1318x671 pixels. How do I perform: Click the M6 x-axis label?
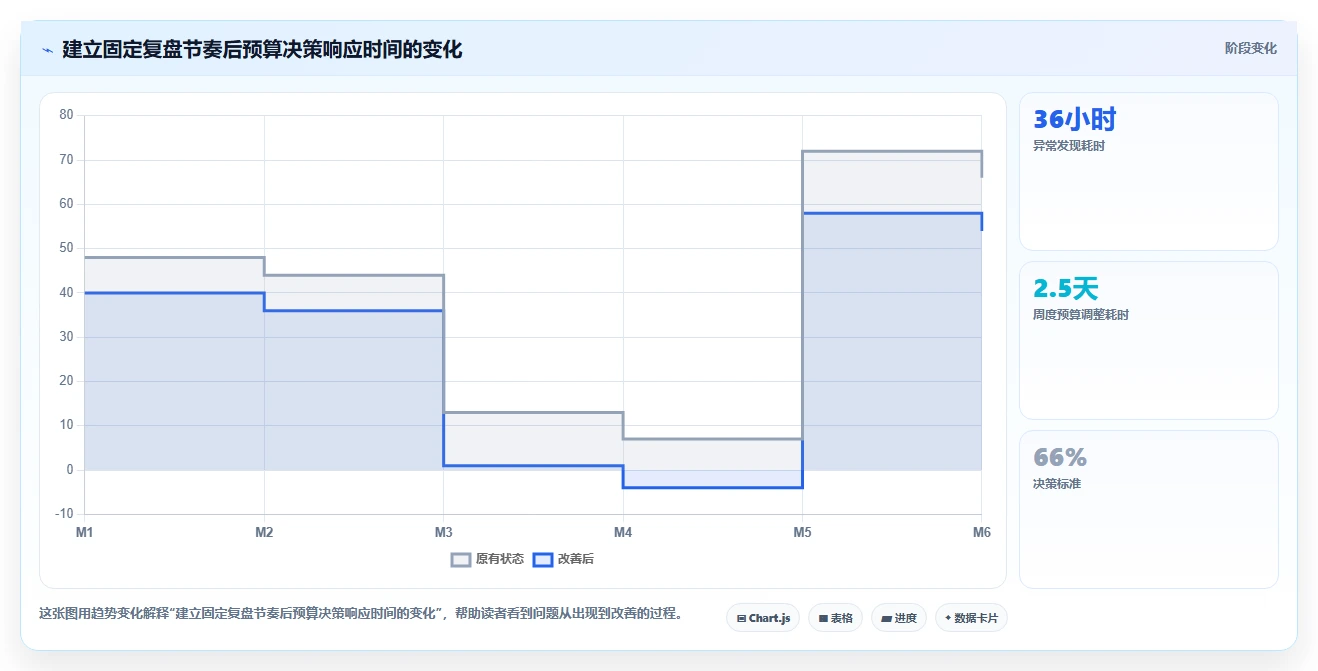tap(981, 532)
